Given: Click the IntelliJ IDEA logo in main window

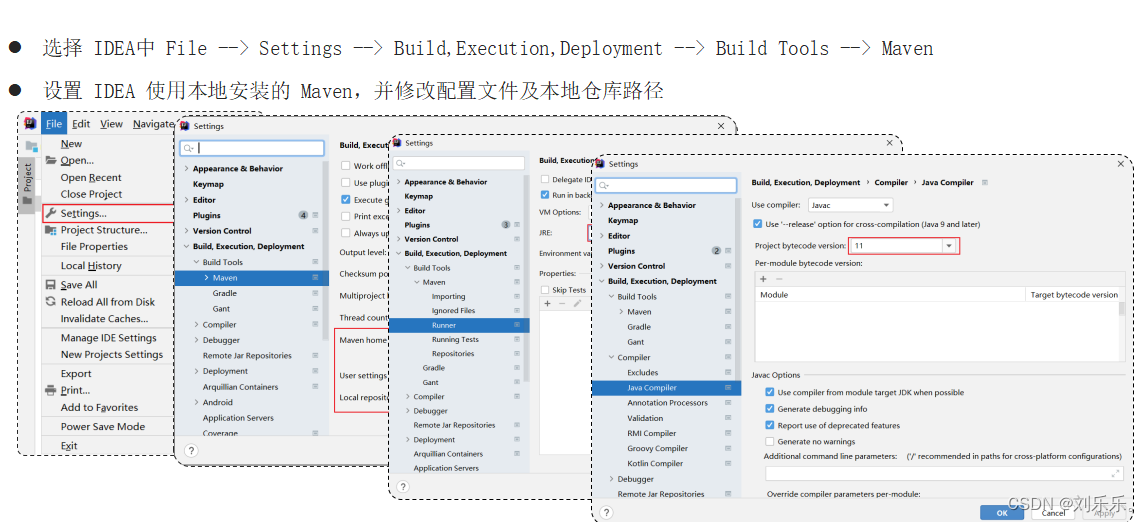Looking at the screenshot, I should pyautogui.click(x=30, y=124).
